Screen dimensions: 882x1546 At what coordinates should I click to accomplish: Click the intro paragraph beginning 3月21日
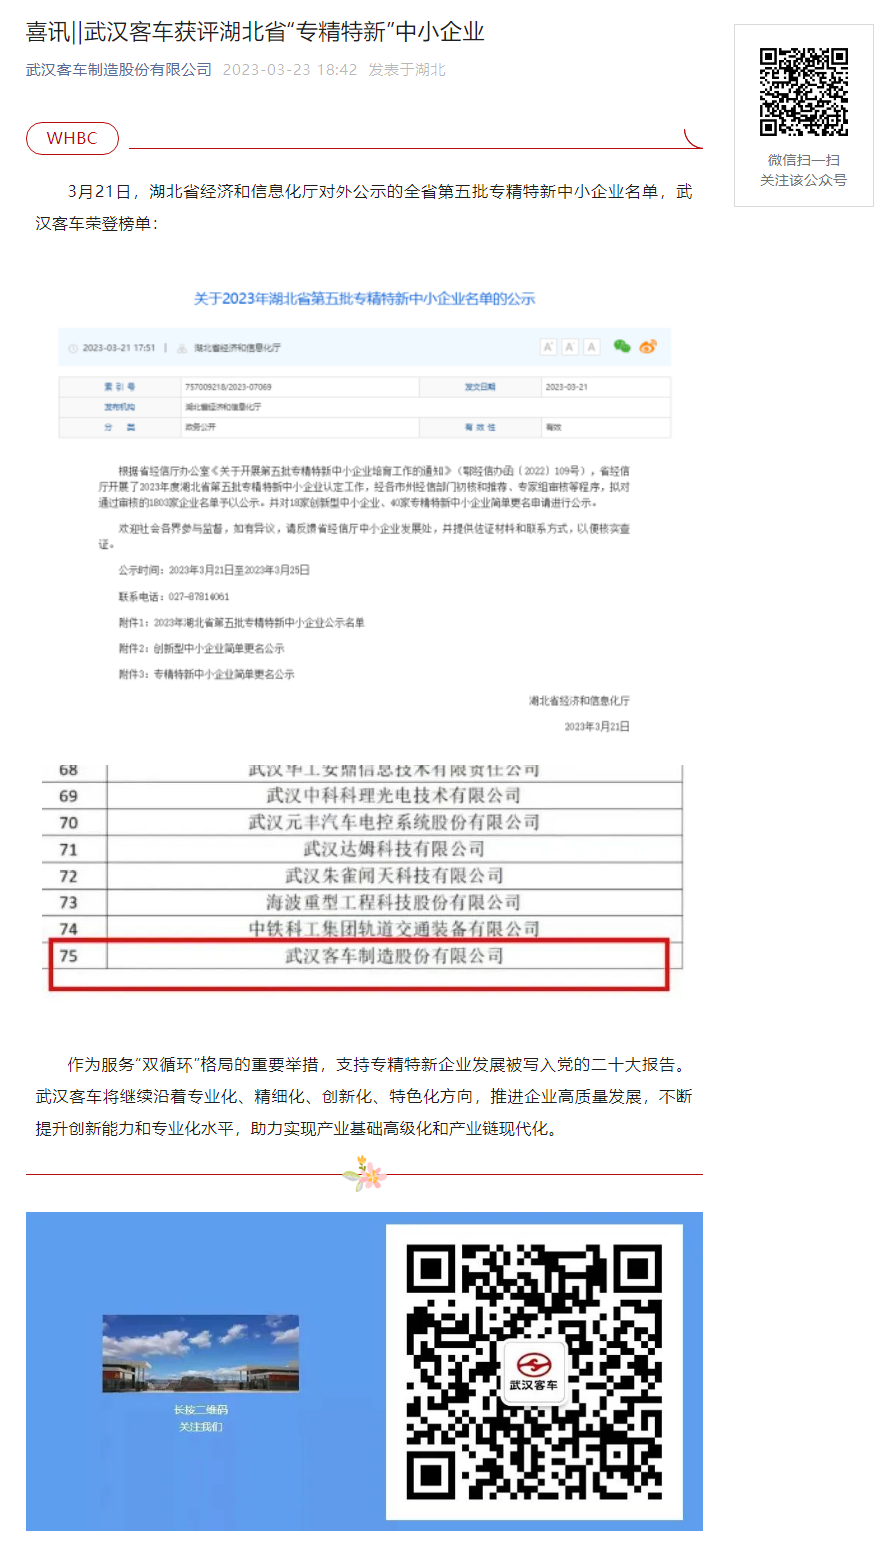364,207
